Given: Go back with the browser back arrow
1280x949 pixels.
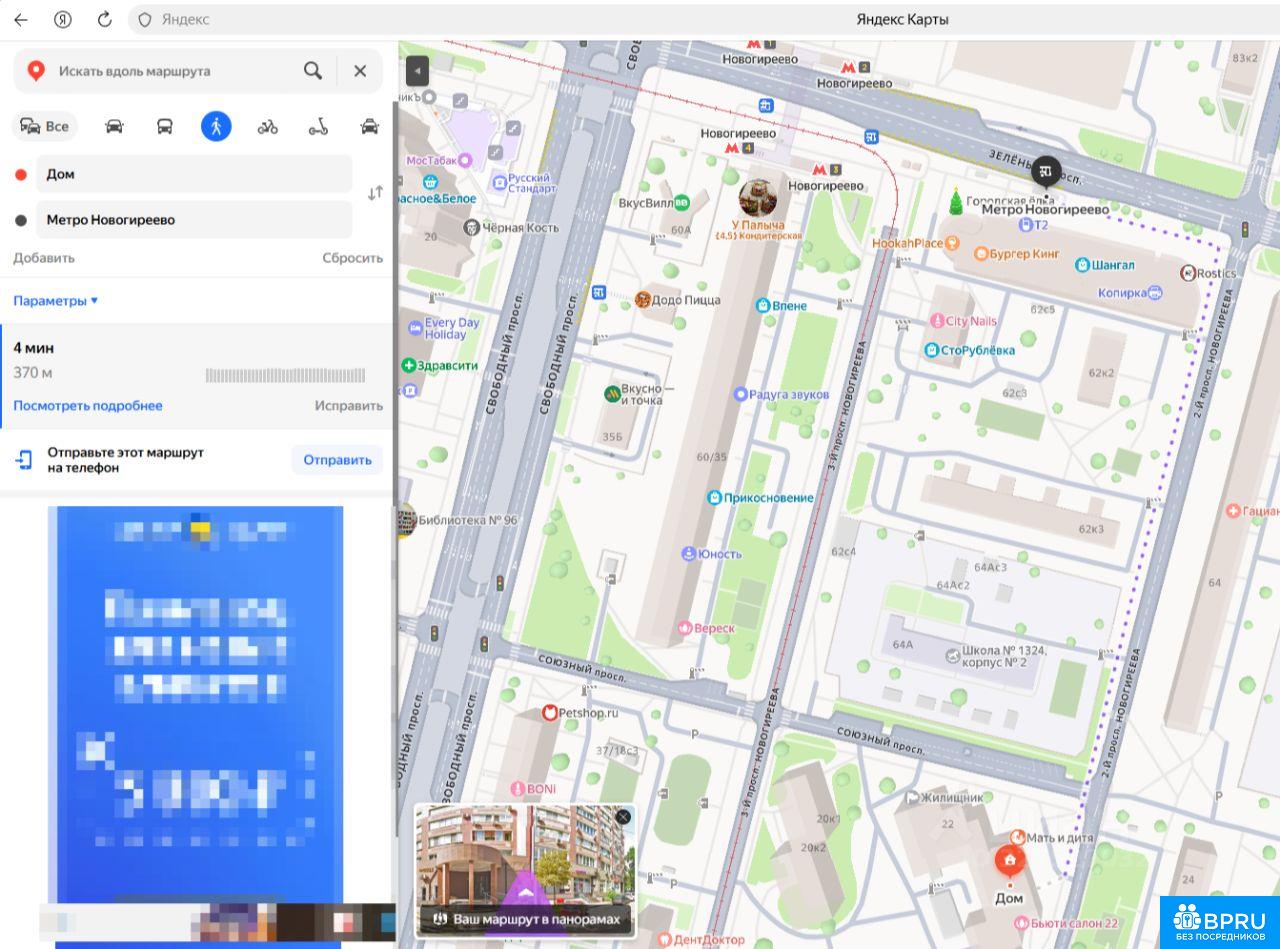Looking at the screenshot, I should tap(20, 19).
